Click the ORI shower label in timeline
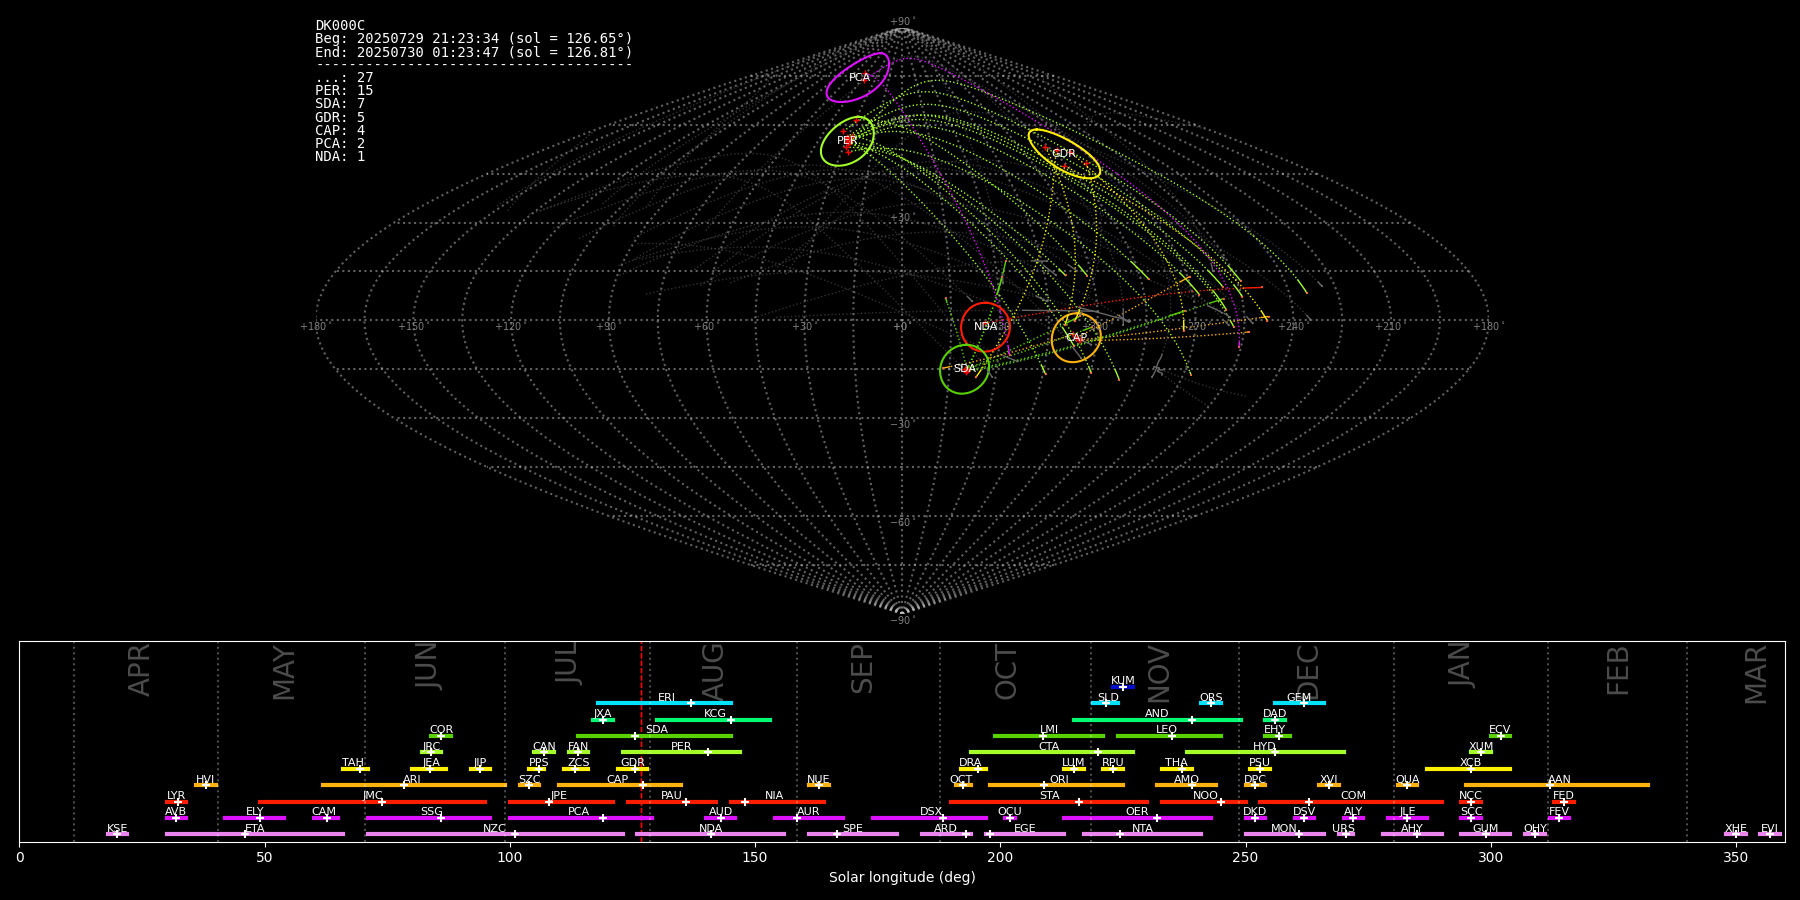 (1059, 780)
